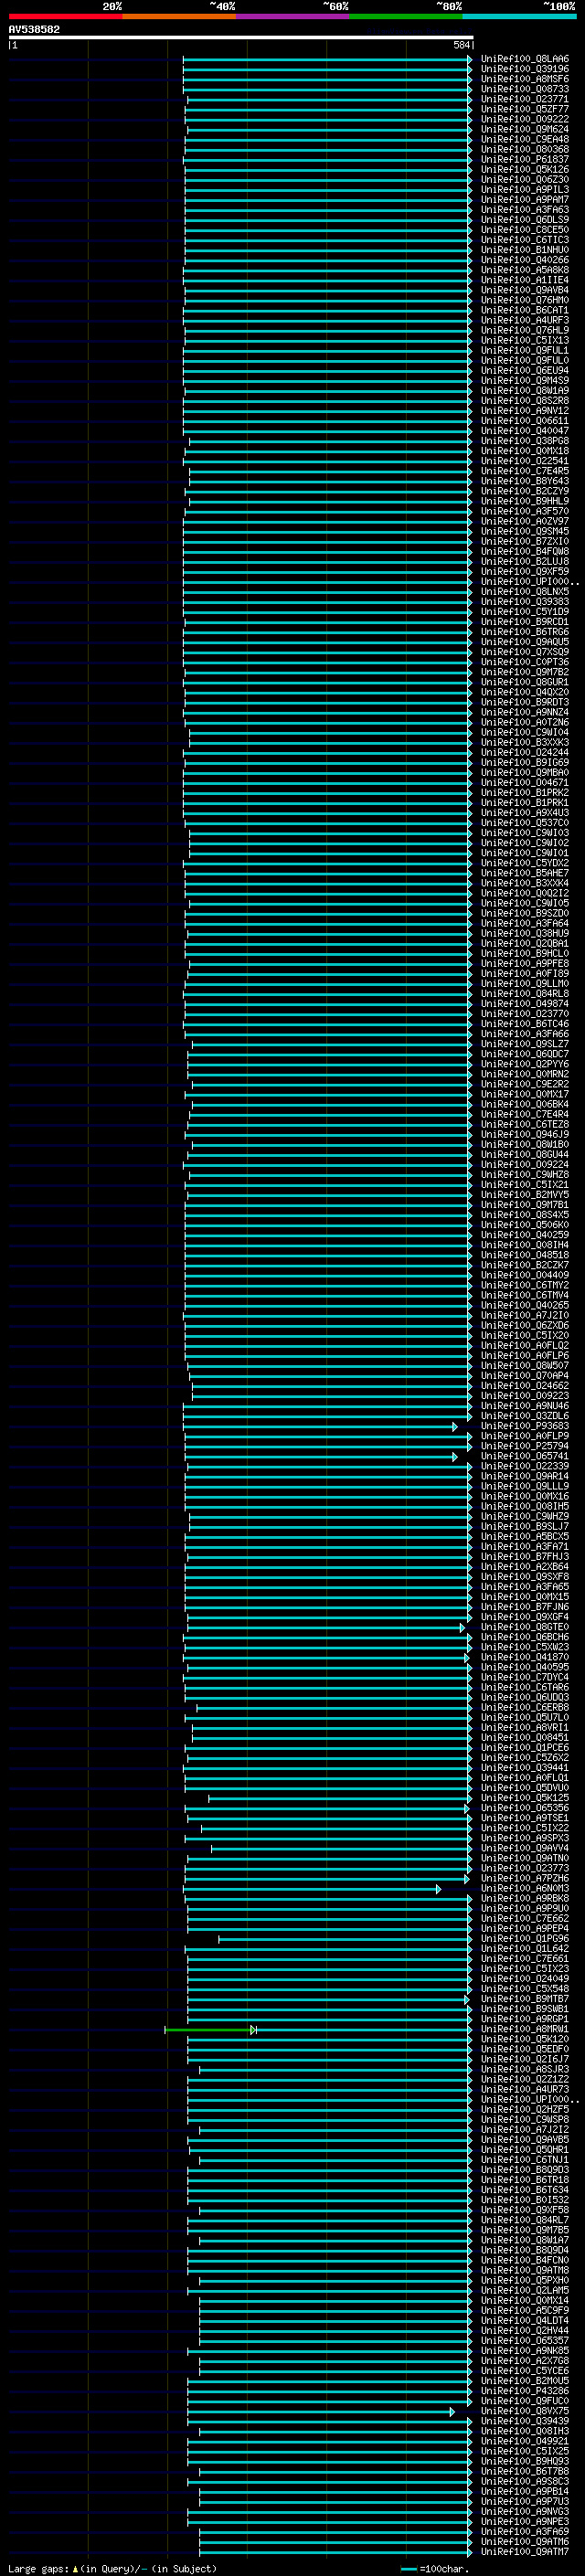Click the UniRef100_P93683 label
Screen dimensions: 585x2576
click(x=525, y=1426)
